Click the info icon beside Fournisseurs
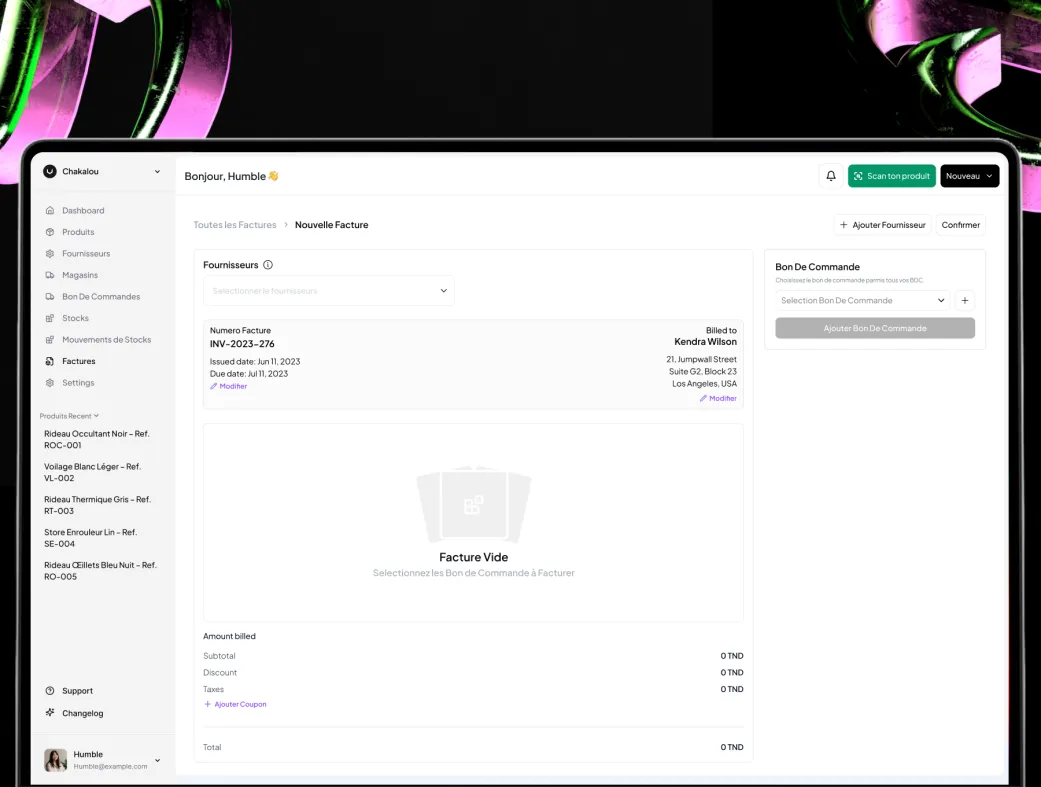 (268, 265)
